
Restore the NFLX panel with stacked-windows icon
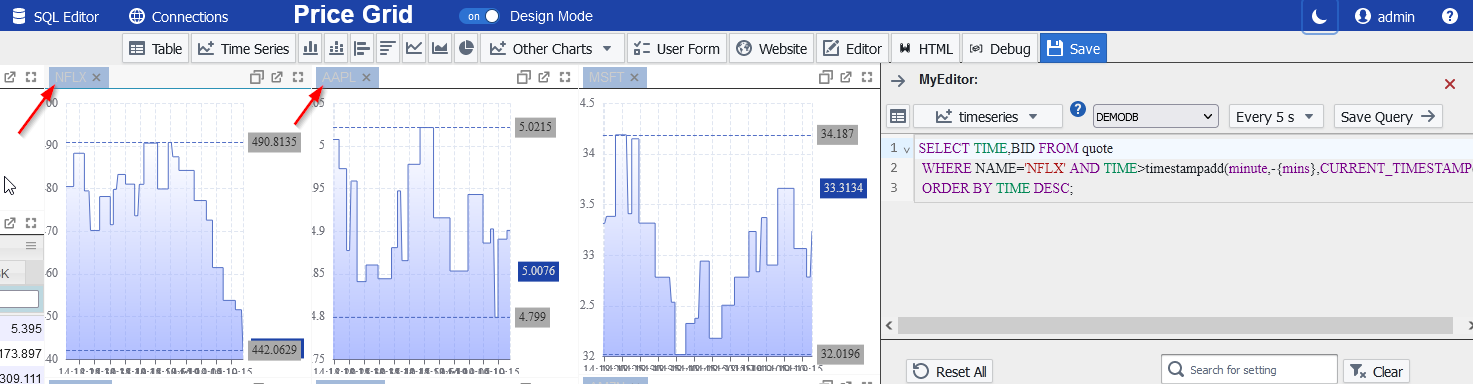[x=257, y=77]
